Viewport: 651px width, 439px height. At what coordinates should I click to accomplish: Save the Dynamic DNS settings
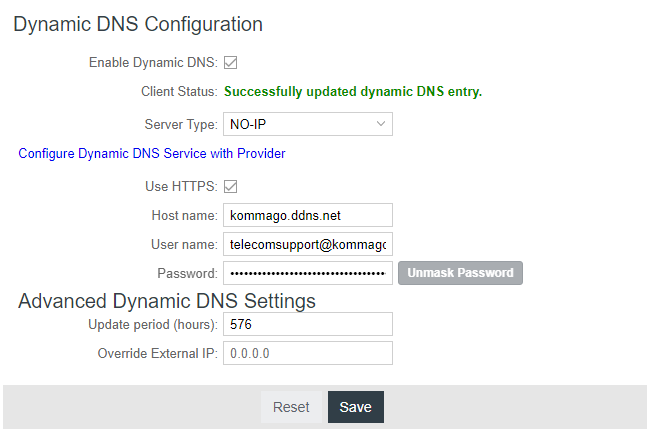(x=355, y=407)
